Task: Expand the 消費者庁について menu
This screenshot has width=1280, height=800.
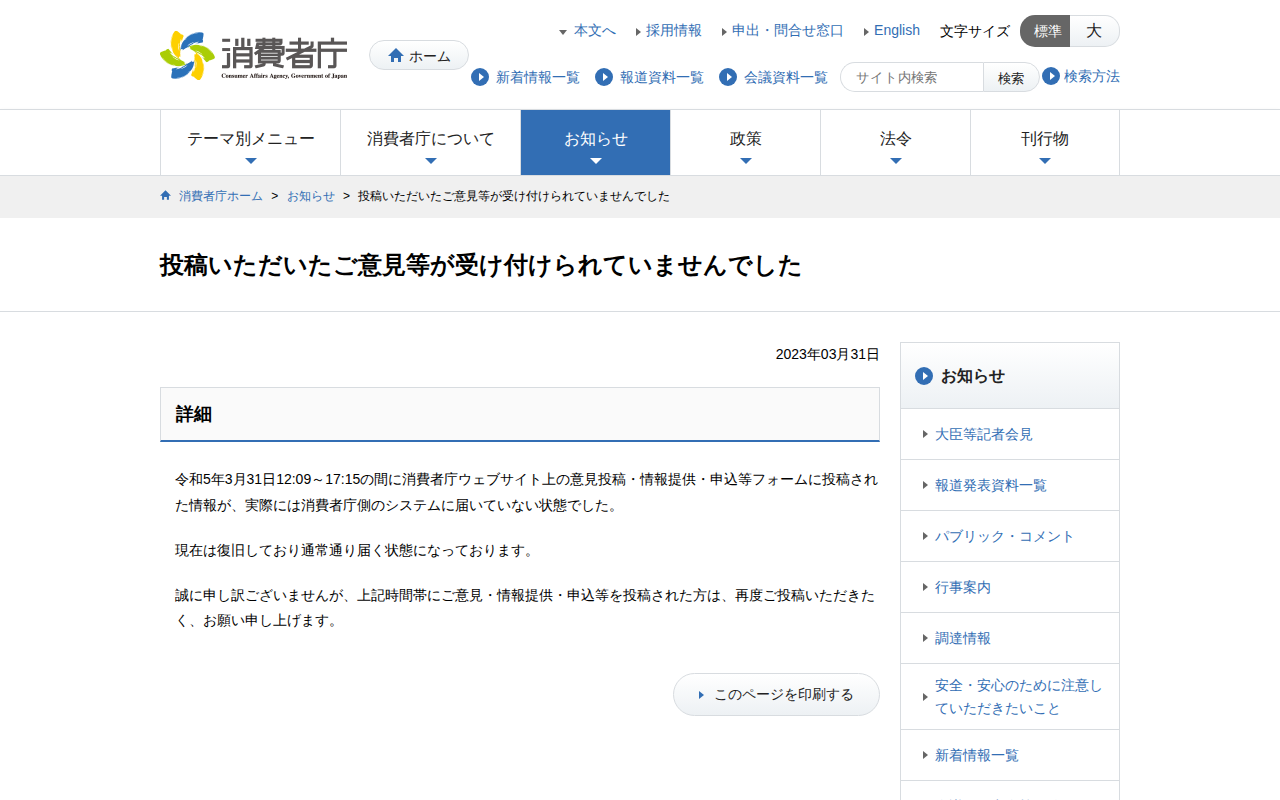Action: pos(431,143)
